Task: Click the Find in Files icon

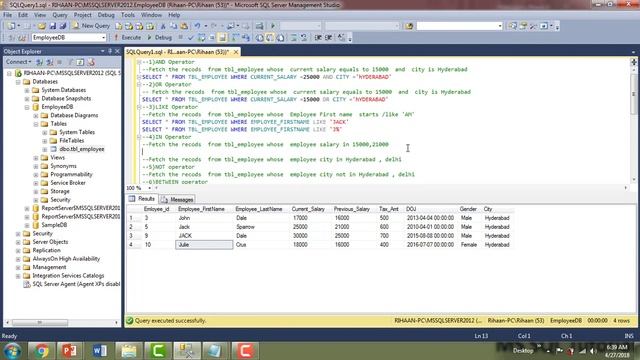Action: pos(409,26)
